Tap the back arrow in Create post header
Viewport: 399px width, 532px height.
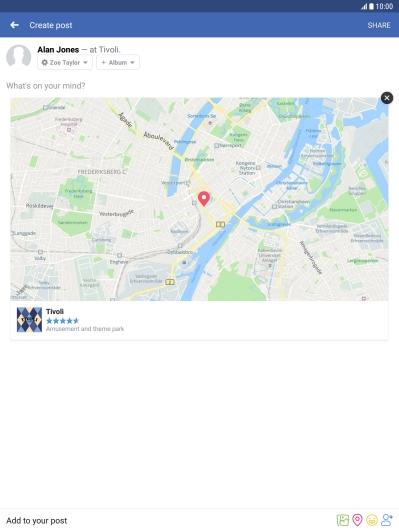[14, 25]
